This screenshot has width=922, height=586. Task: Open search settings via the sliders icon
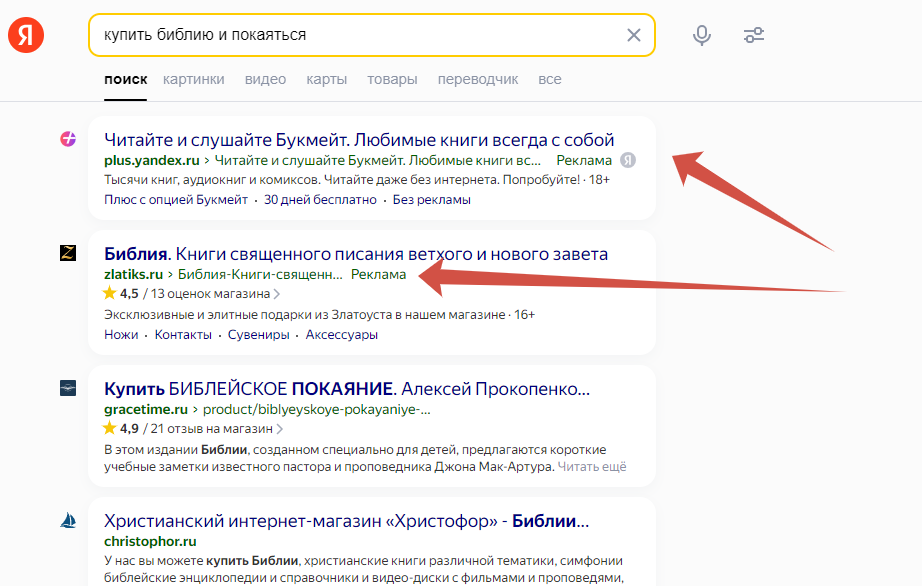pyautogui.click(x=754, y=35)
